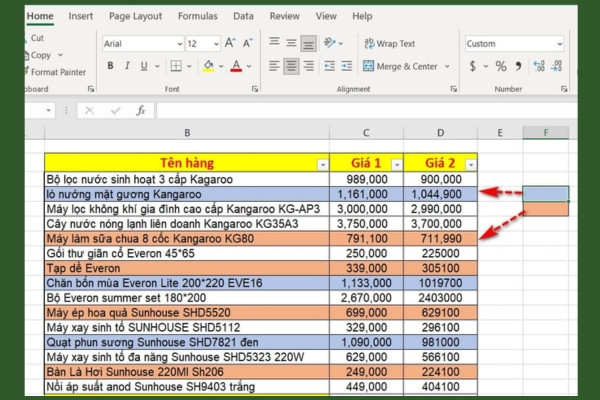Select Bottom Align icon
600x400 pixels.
pyautogui.click(x=308, y=43)
